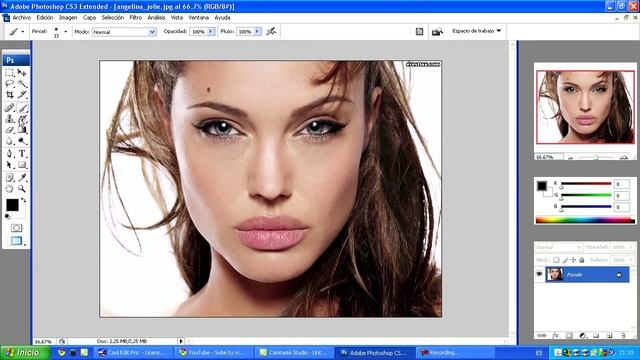Select the Type tool
Image resolution: width=640 pixels, height=360 pixels.
(x=22, y=154)
